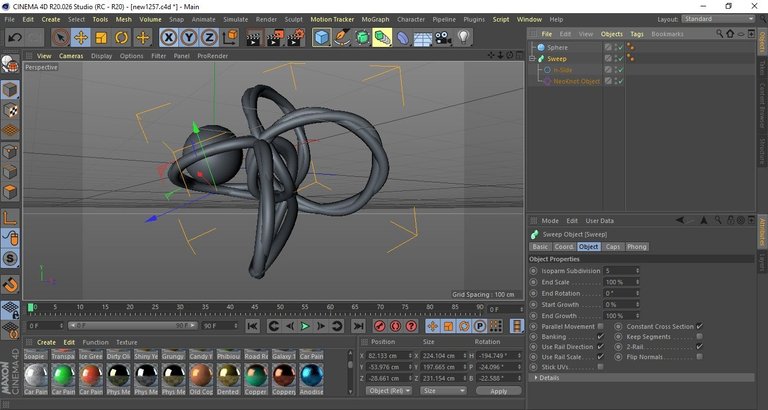
Task: Collapse the Sweep object tree
Action: click(x=532, y=59)
